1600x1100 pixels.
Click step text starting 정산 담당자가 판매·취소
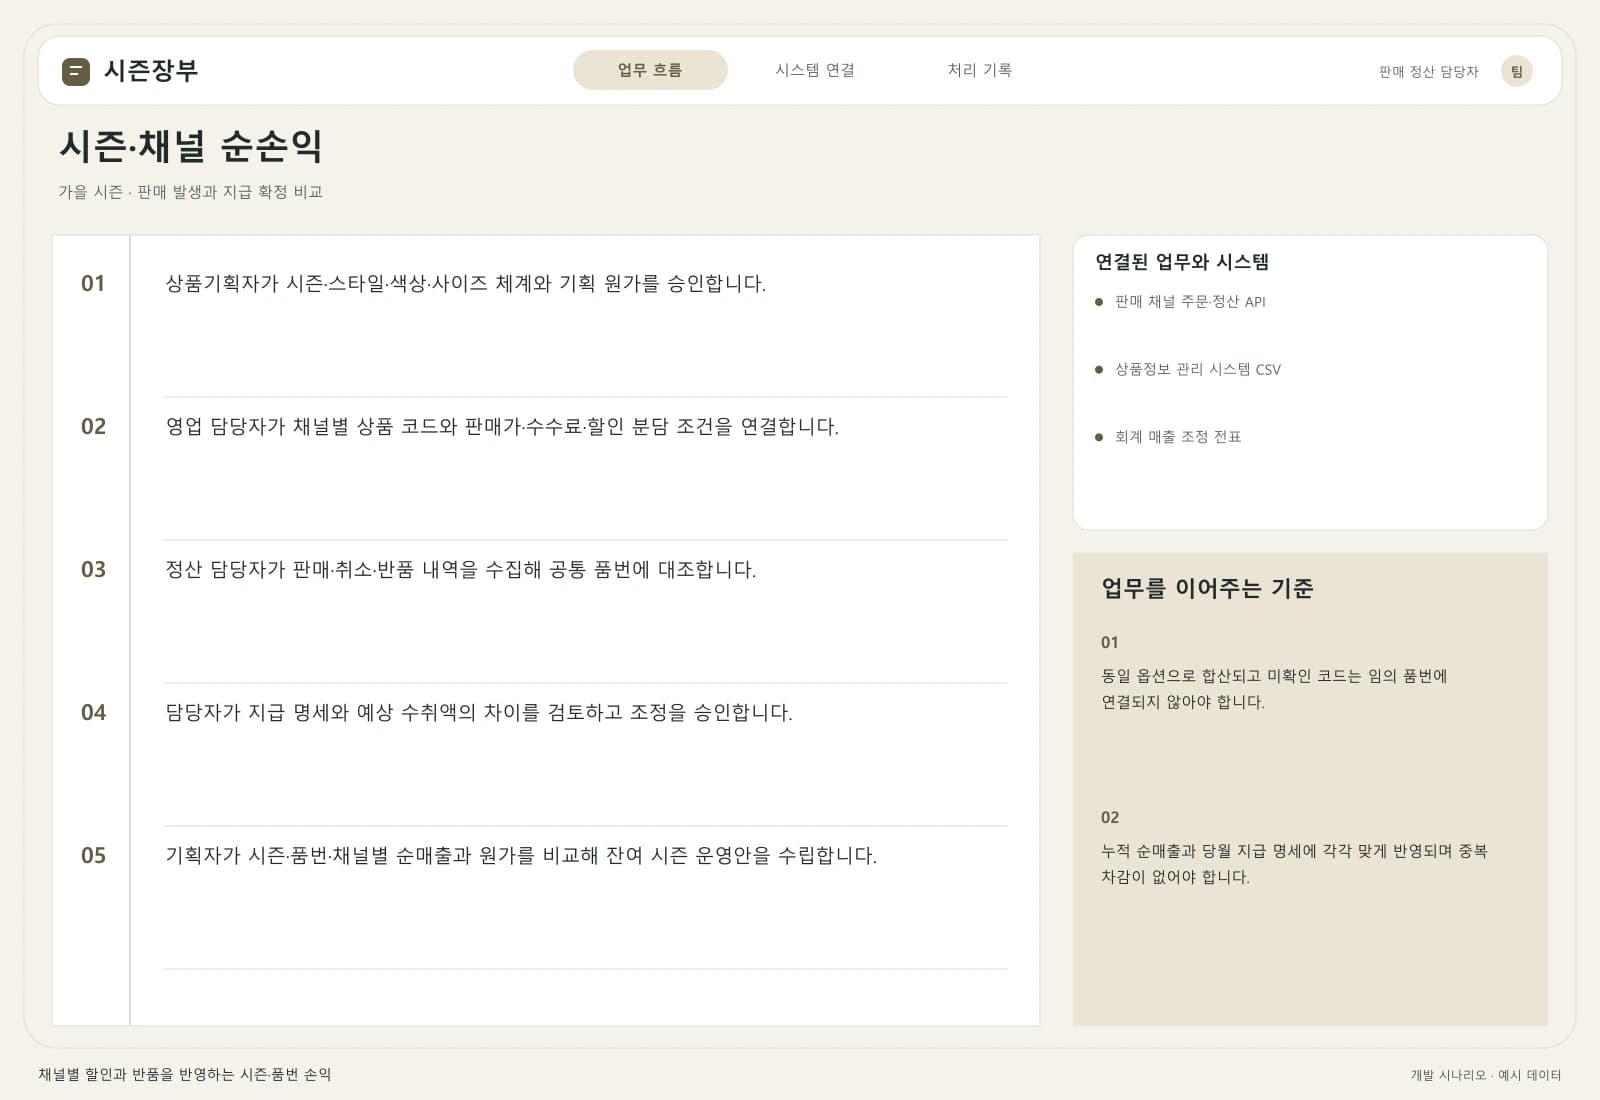(x=461, y=570)
